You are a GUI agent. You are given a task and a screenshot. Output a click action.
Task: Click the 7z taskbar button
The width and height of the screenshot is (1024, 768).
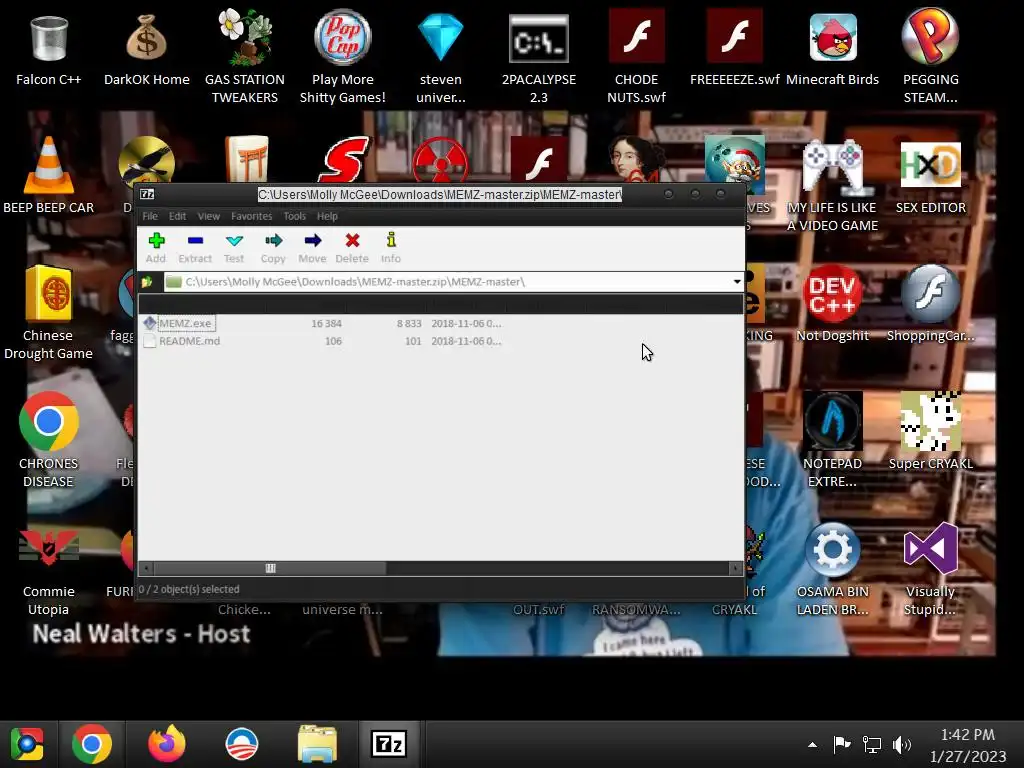click(x=389, y=744)
